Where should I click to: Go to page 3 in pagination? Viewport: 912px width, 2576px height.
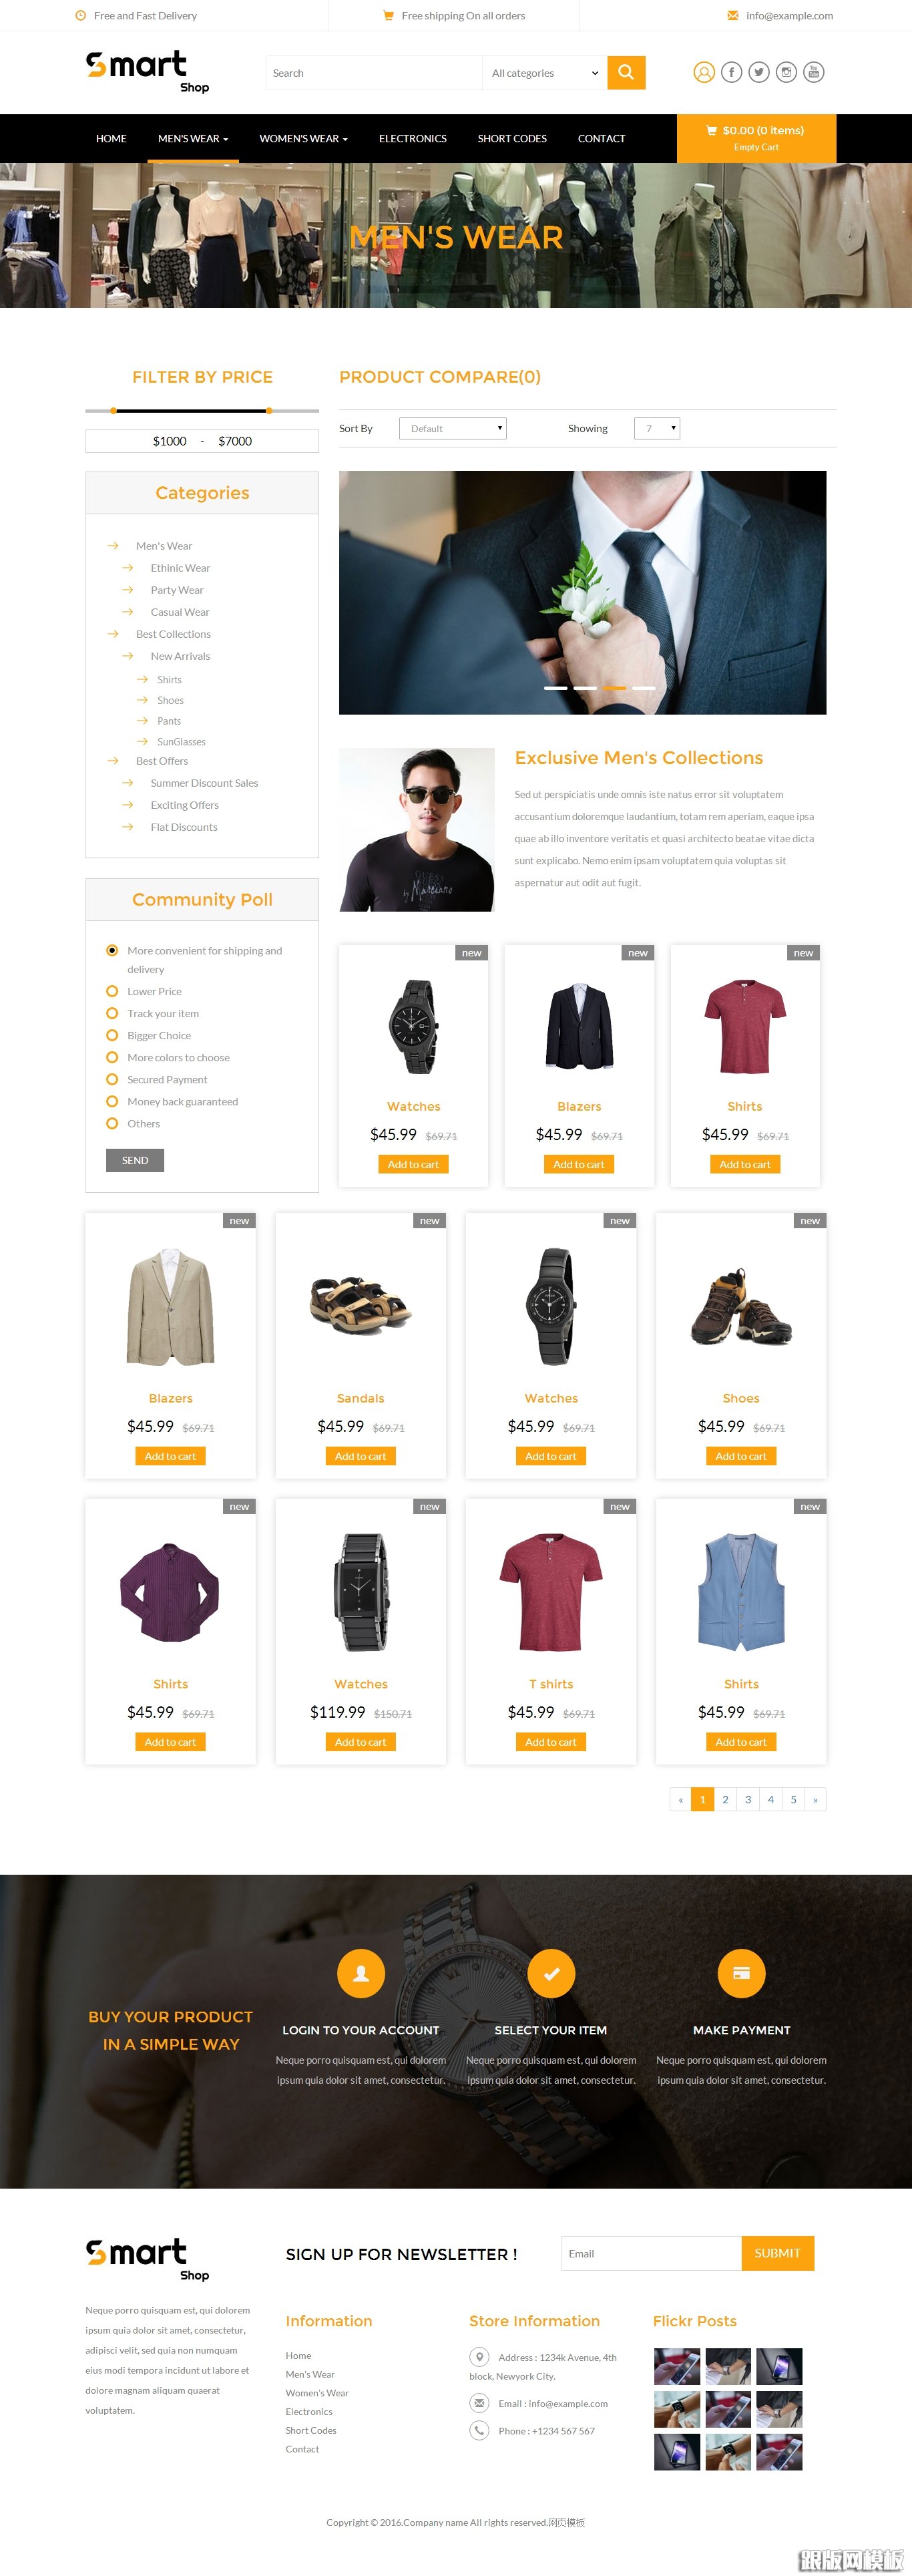748,1799
